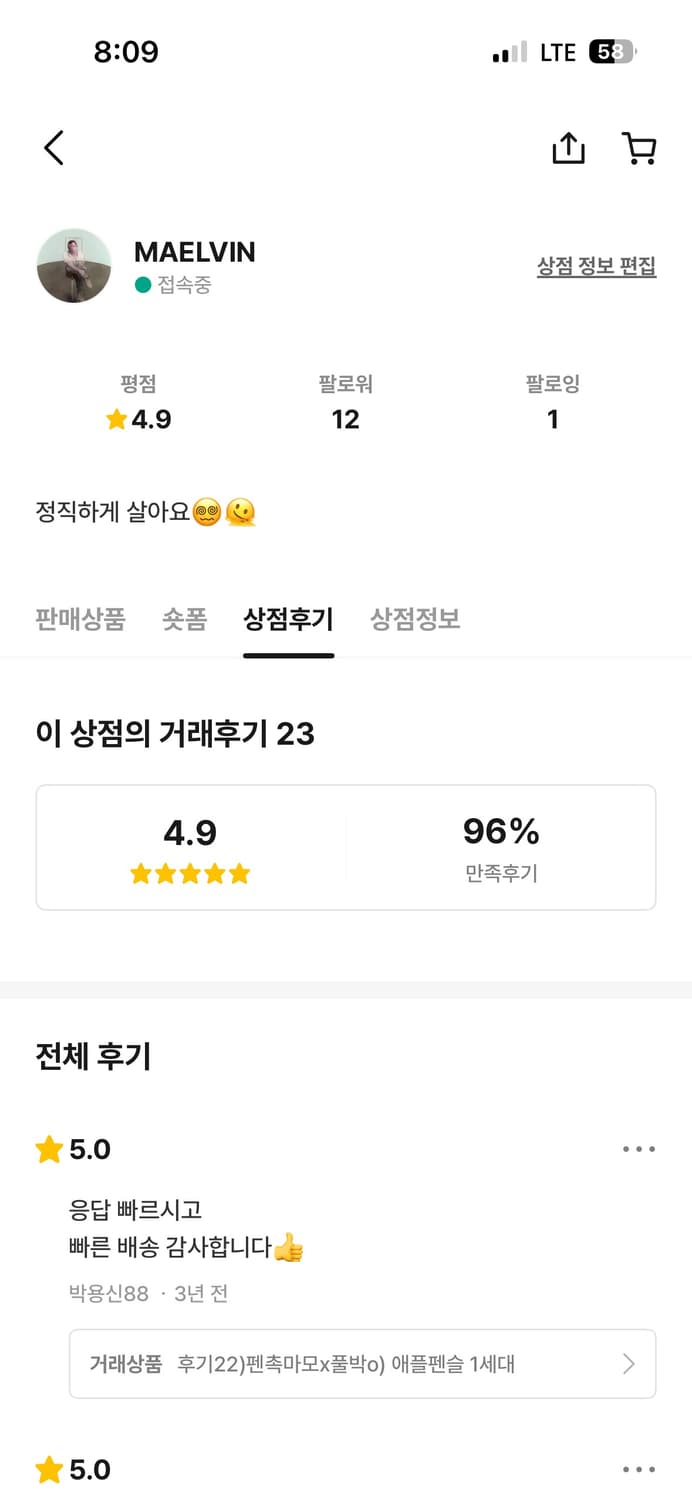Tap the star rating icon next to 4.9

click(x=117, y=420)
